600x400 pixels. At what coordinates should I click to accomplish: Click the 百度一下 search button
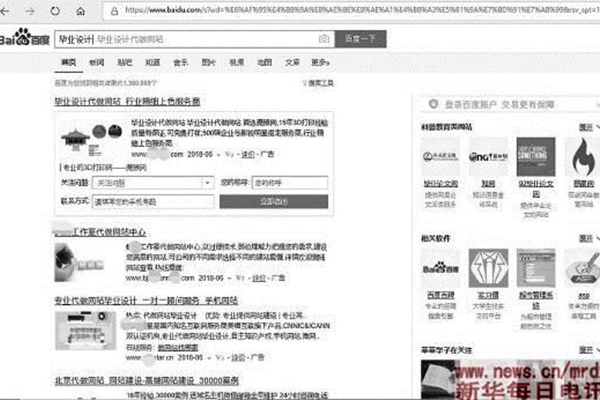click(x=360, y=39)
